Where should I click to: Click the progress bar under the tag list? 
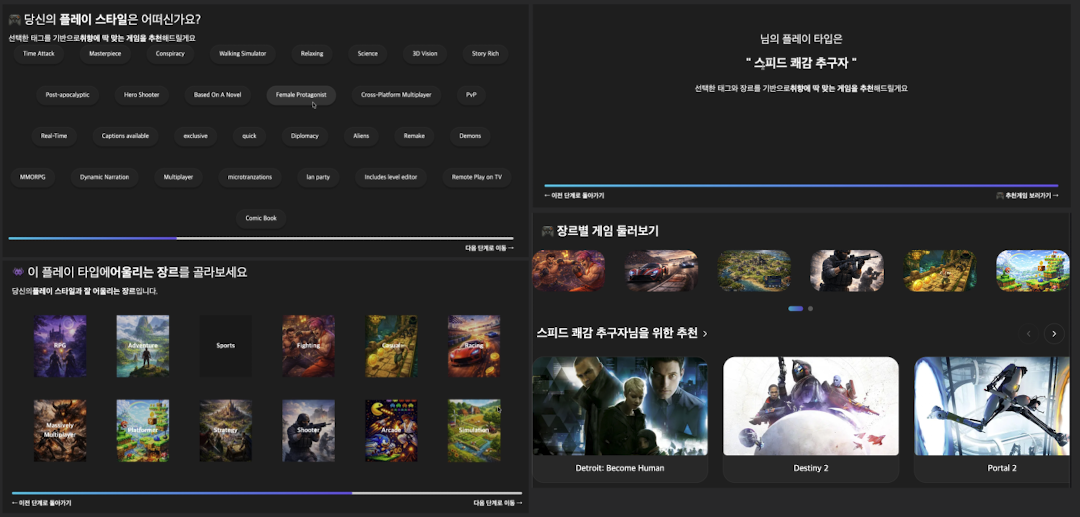261,238
